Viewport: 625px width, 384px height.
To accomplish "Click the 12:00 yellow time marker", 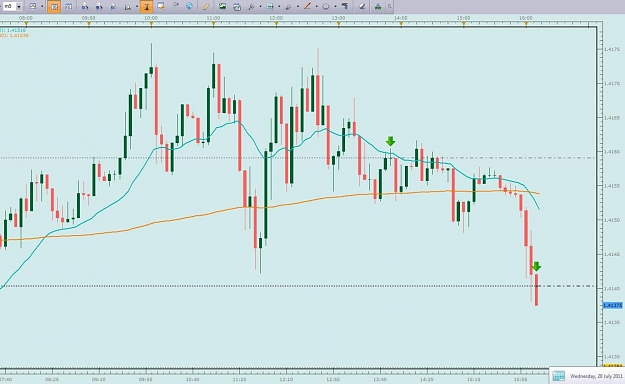I will (276, 24).
